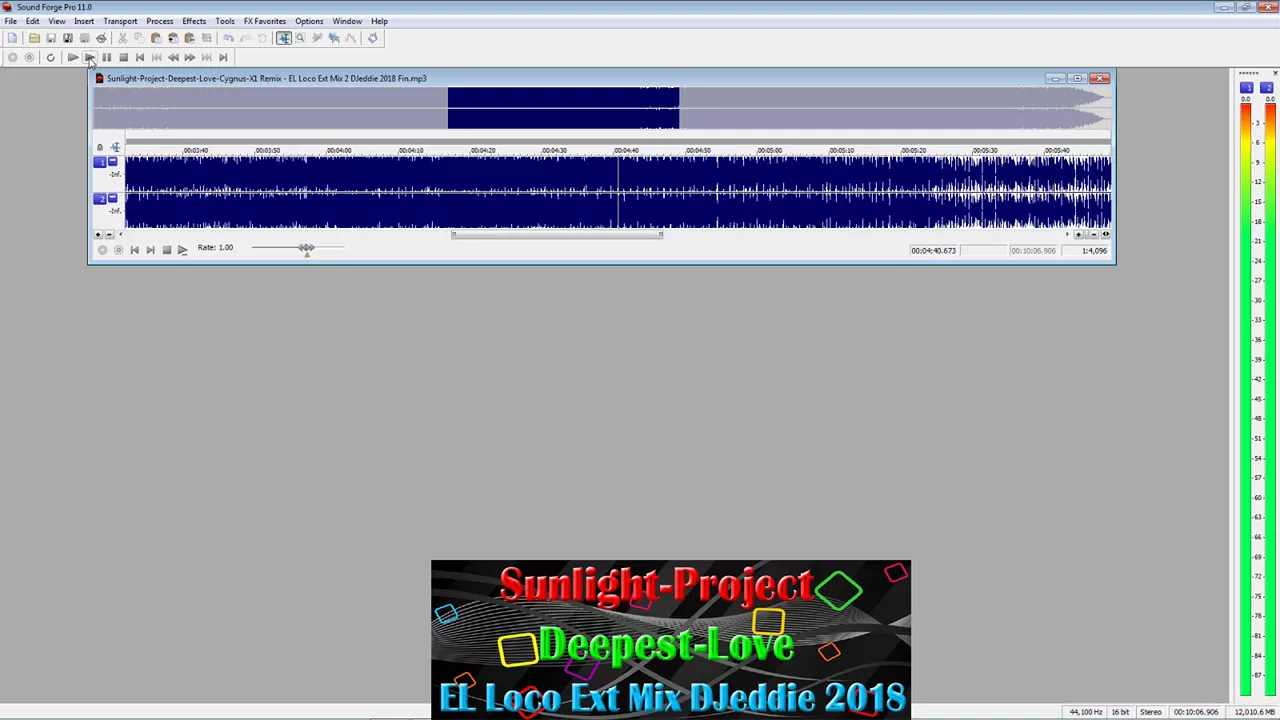Click data window Play button
1280x720 pixels.
(182, 250)
